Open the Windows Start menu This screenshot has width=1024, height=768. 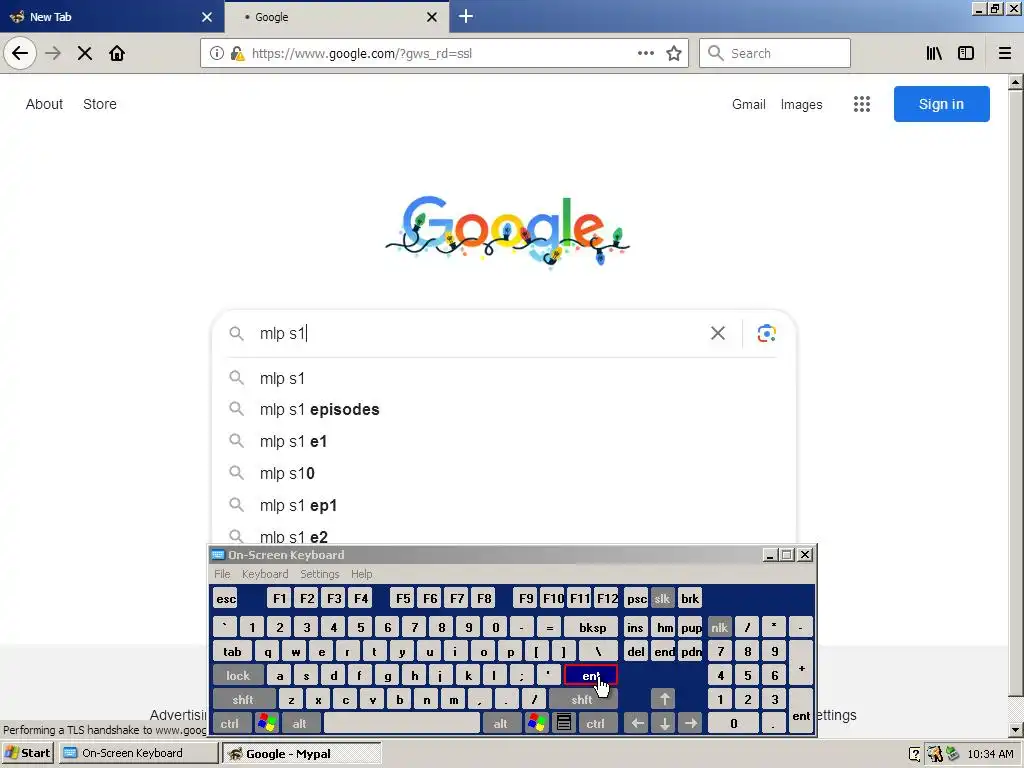[x=29, y=753]
